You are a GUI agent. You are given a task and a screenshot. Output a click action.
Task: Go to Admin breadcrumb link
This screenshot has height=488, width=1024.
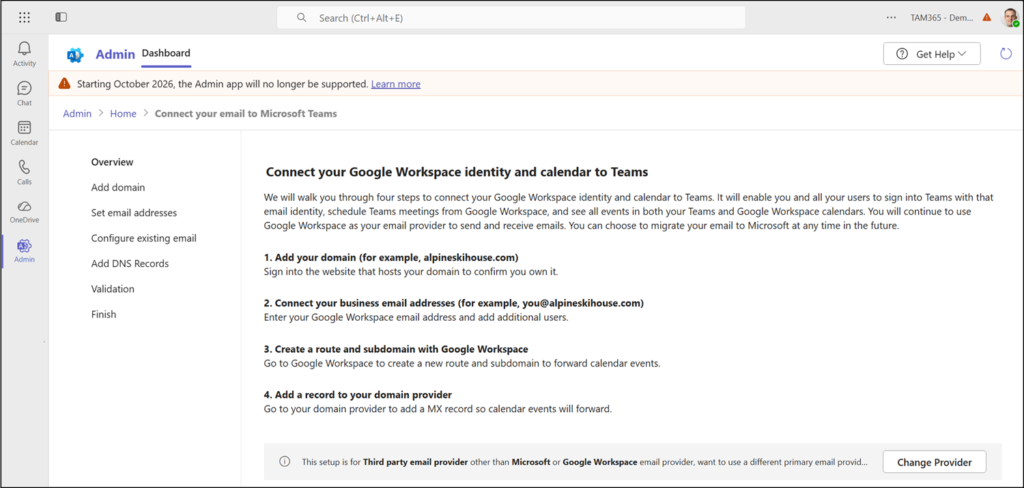tap(77, 114)
